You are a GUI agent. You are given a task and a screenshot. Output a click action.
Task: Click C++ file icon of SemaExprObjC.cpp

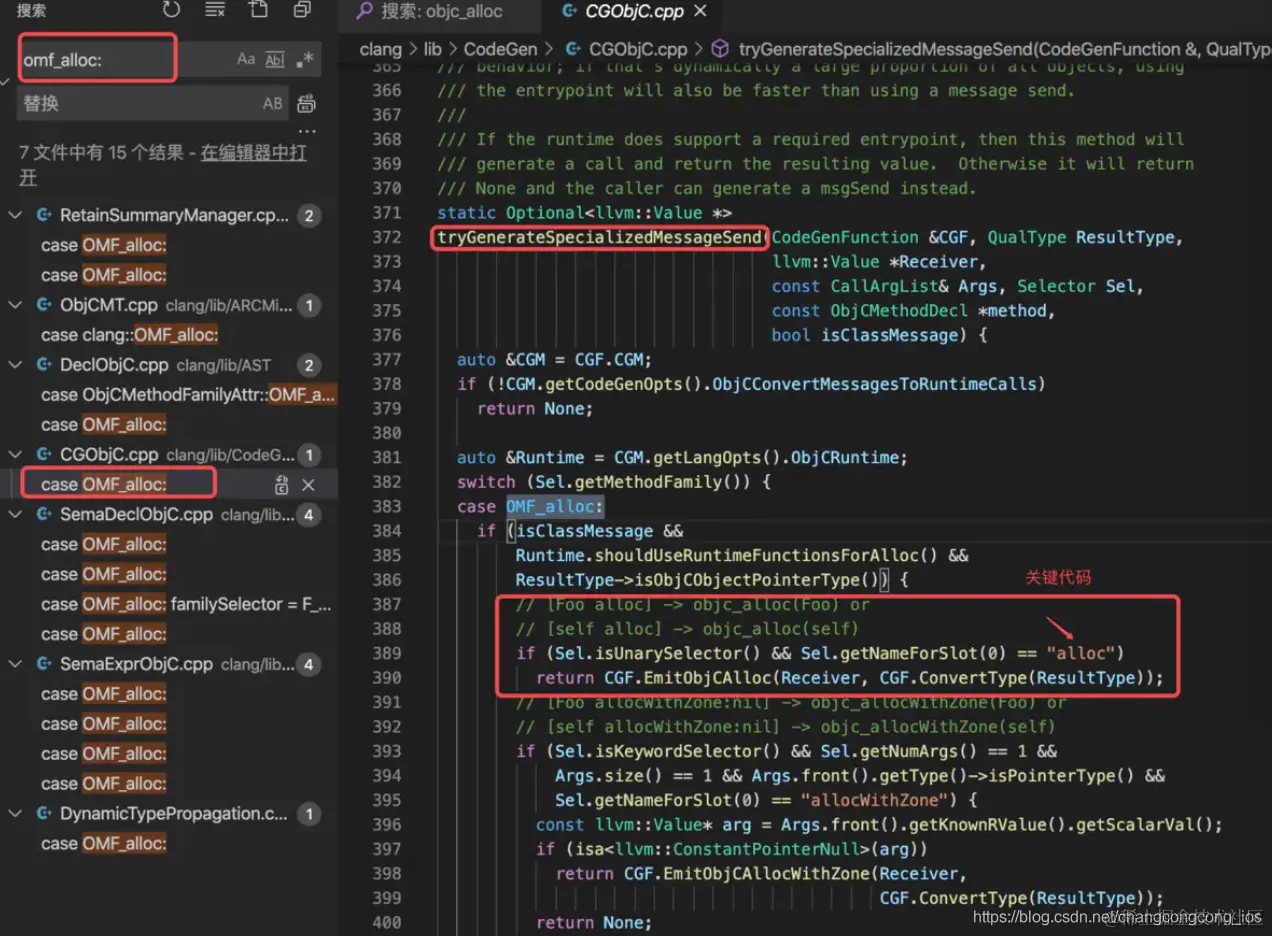43,664
